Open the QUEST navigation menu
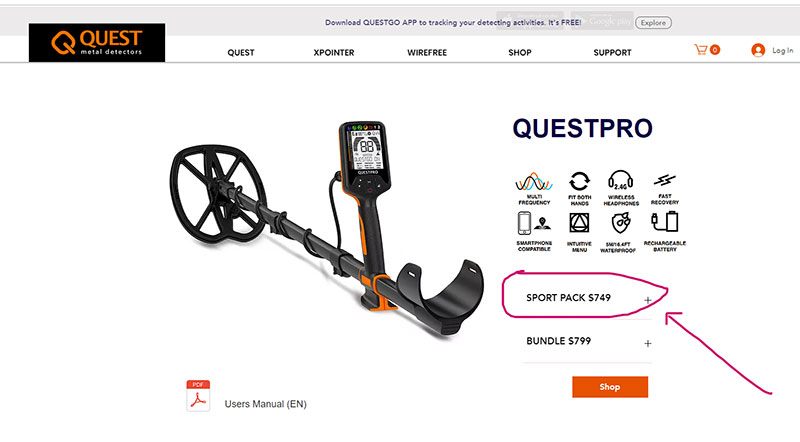Screen dimensions: 800x442 click(x=241, y=53)
